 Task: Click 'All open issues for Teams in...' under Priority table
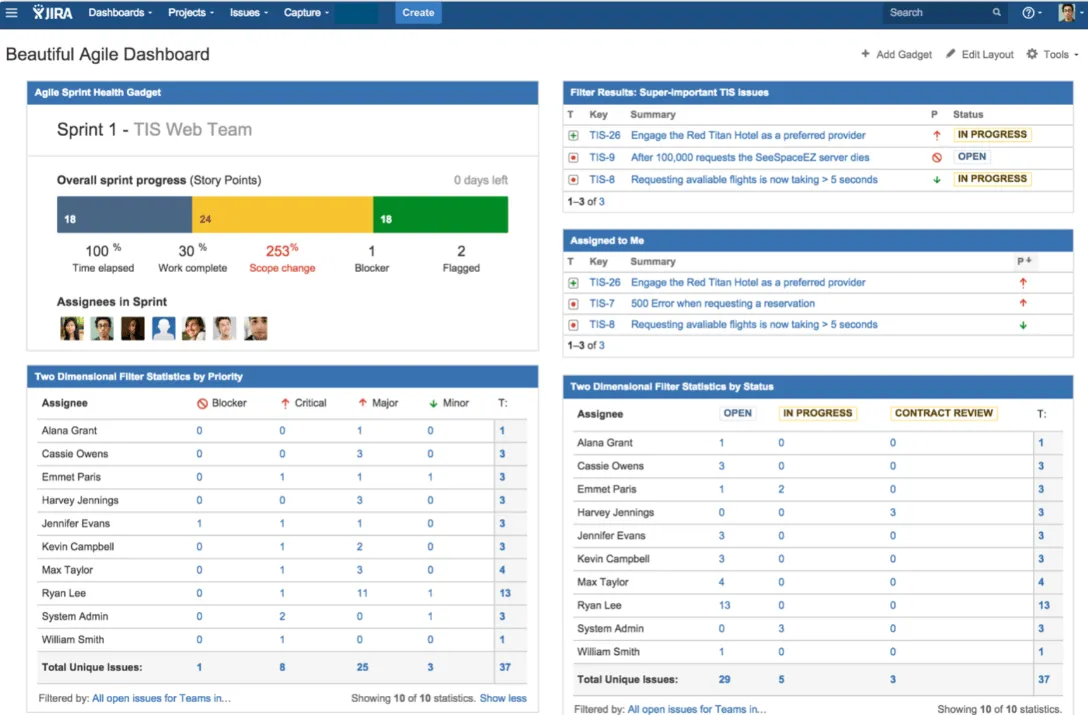pos(161,698)
